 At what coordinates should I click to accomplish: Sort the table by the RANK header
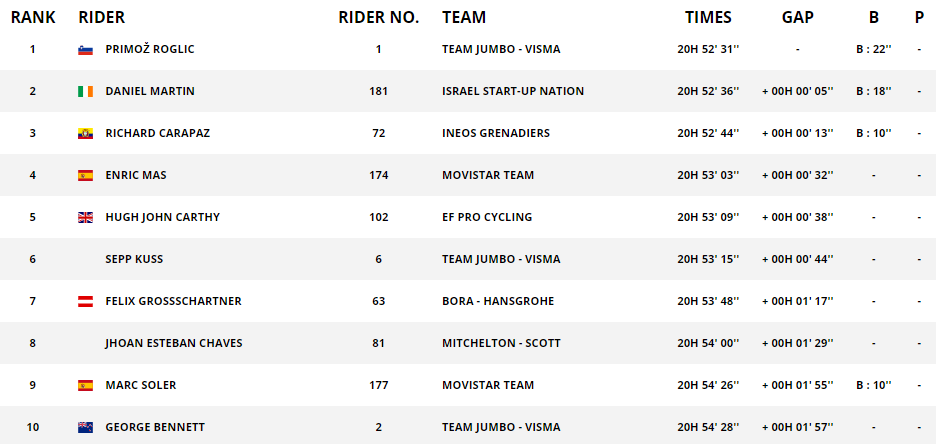tap(33, 17)
